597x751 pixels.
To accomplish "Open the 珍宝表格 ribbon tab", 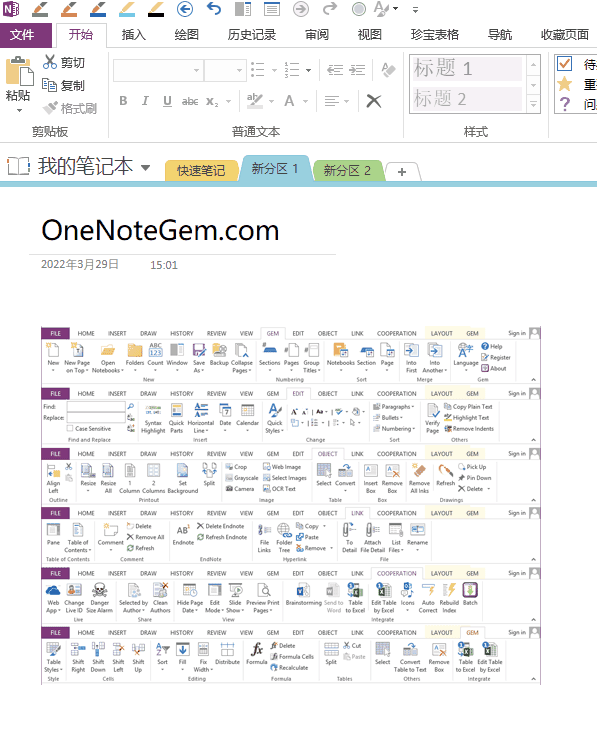I will [435, 34].
